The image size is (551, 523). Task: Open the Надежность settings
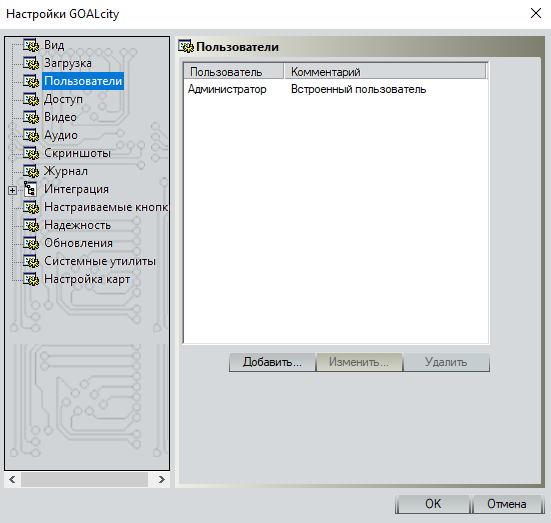point(77,225)
